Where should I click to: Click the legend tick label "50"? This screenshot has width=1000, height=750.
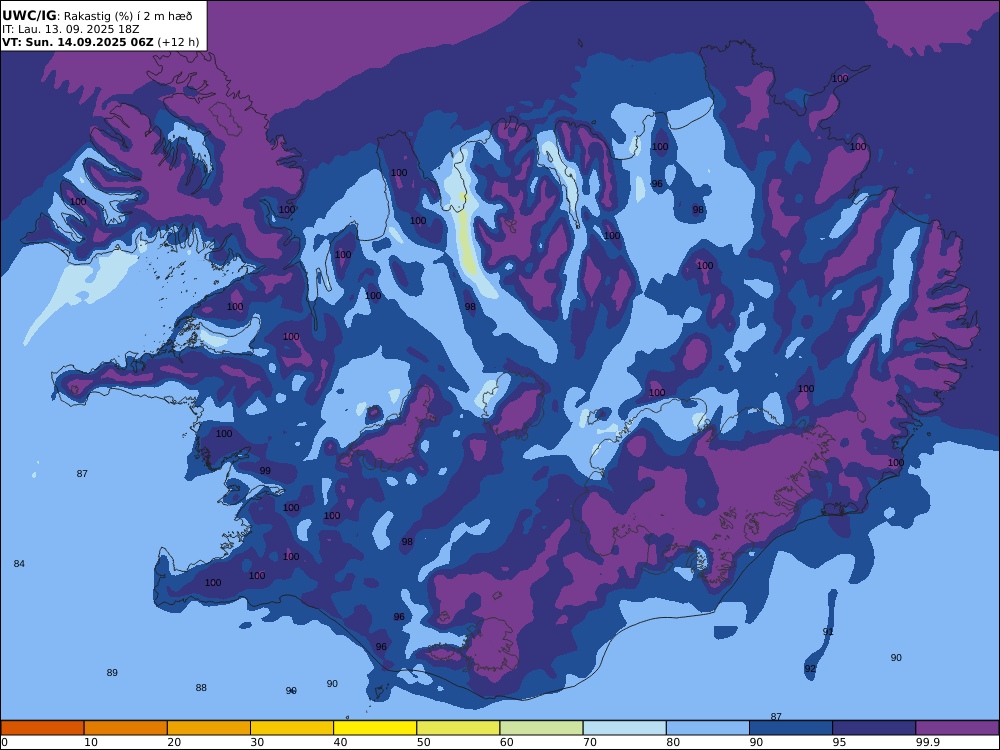point(423,742)
